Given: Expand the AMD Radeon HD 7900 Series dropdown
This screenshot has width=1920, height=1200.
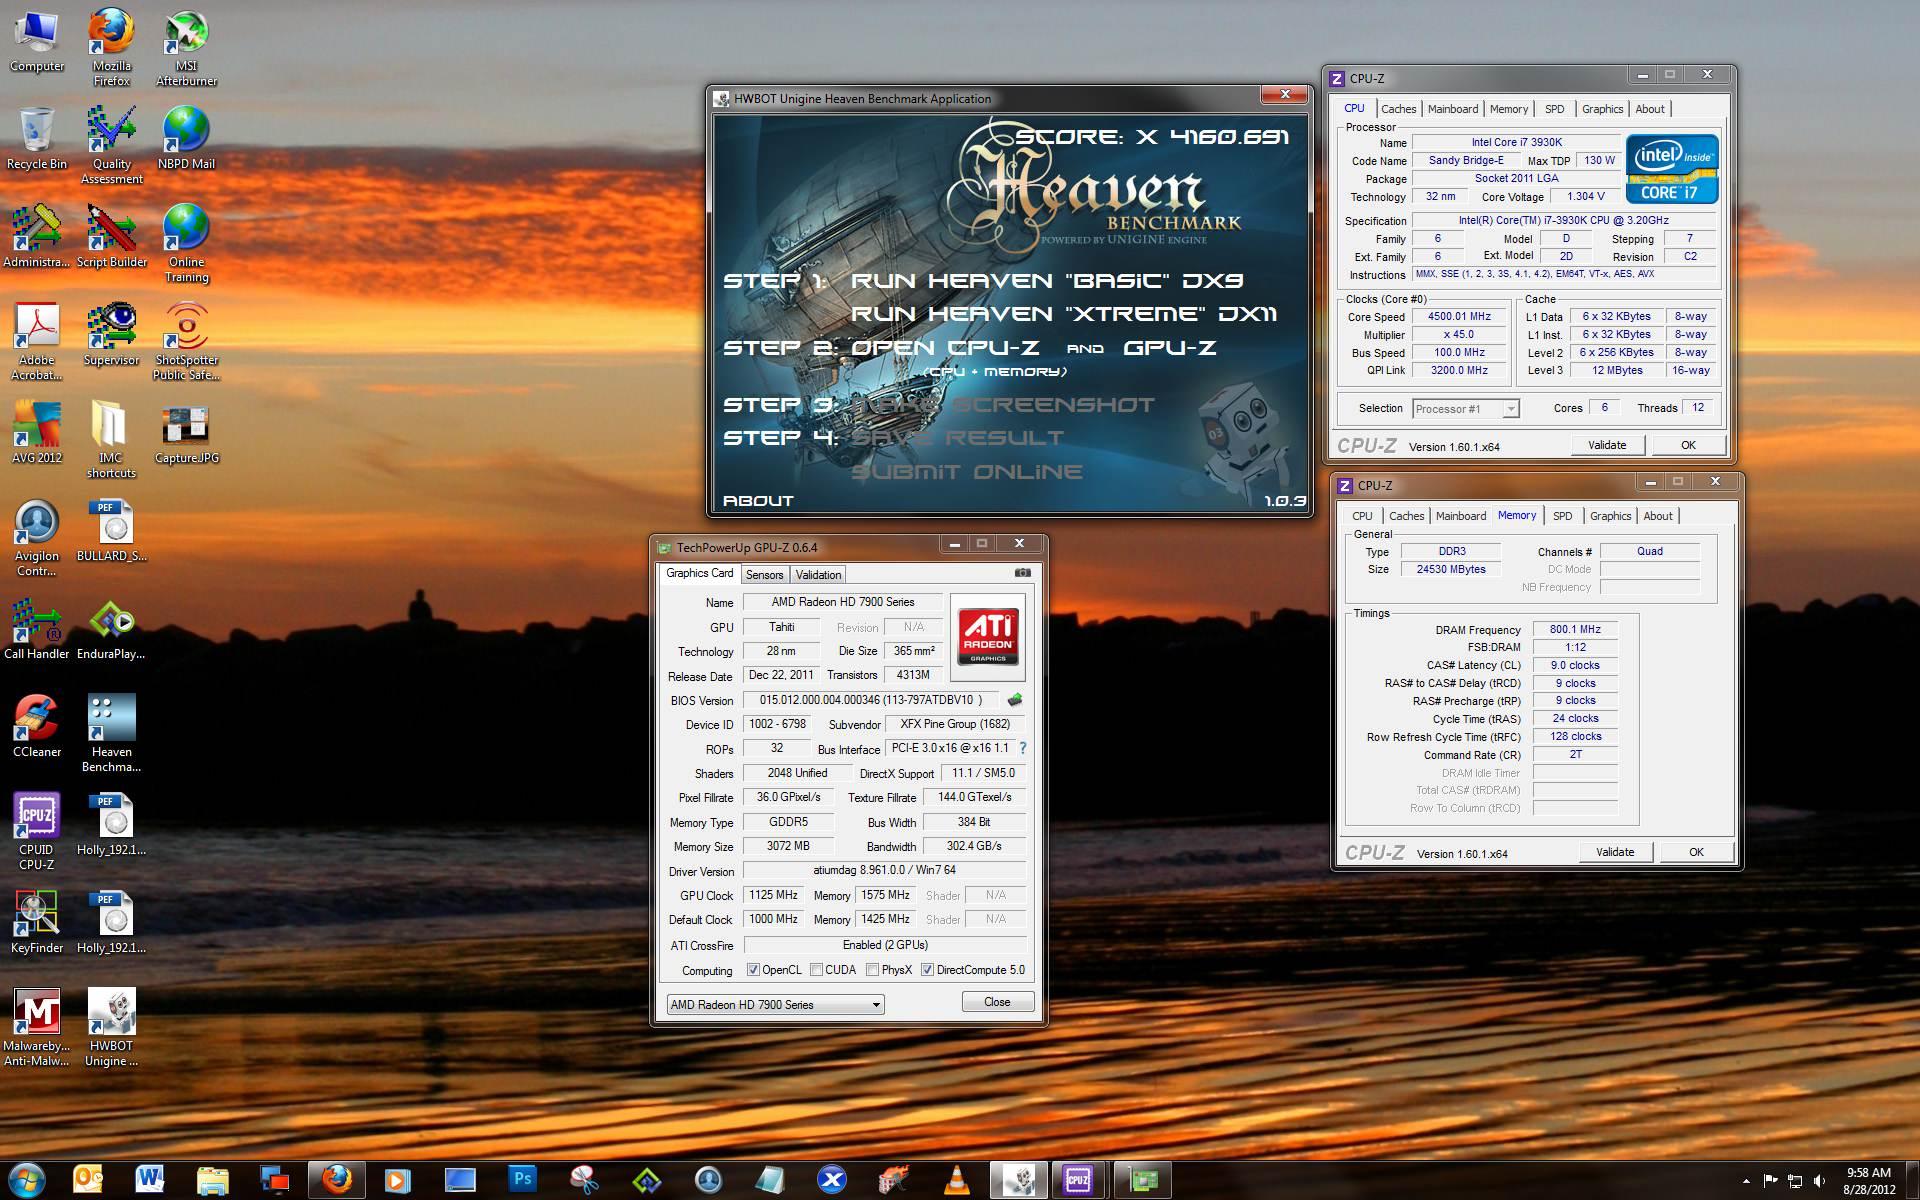Looking at the screenshot, I should (x=775, y=1004).
